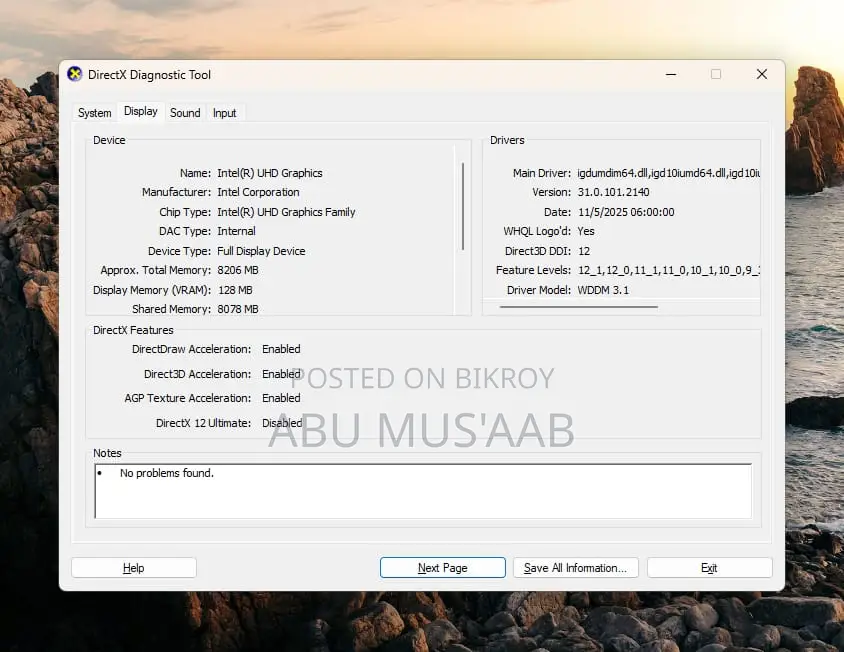The image size is (844, 652).
Task: Select DirectX 12 Ultimate 'Disabled' value
Action: [x=282, y=423]
